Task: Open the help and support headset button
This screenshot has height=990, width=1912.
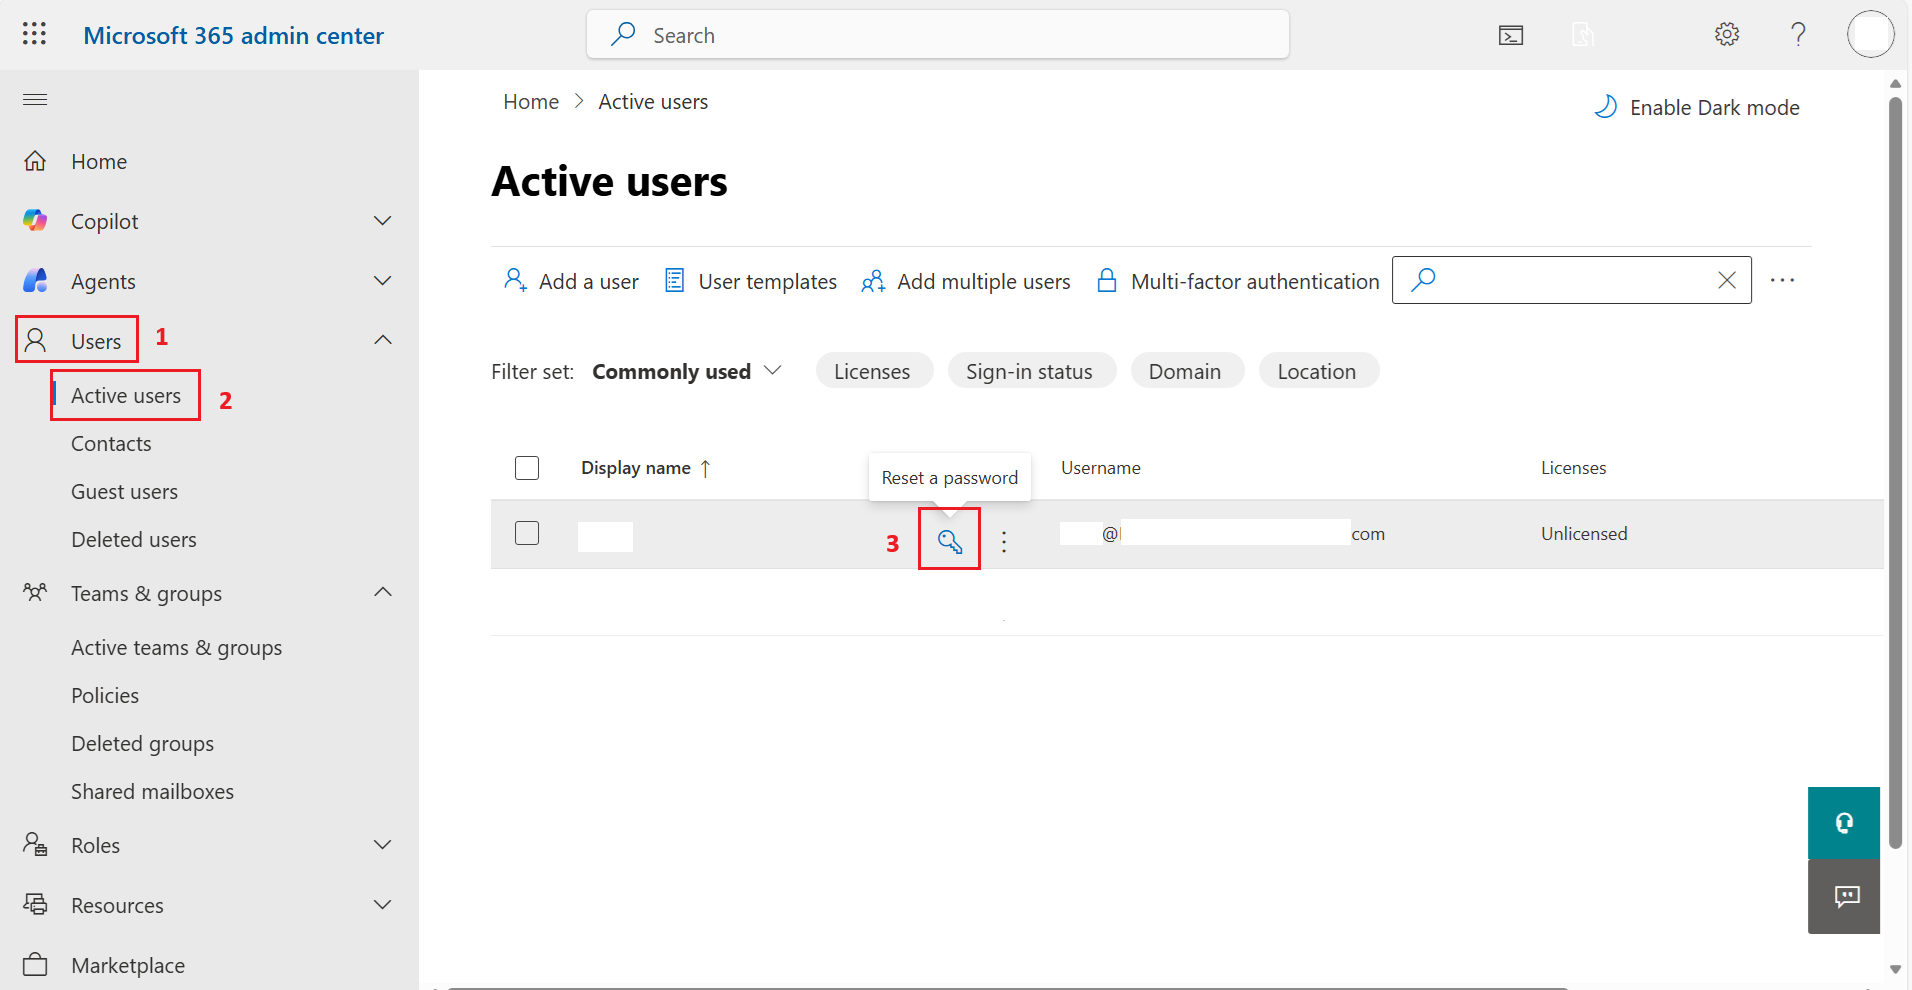Action: pyautogui.click(x=1844, y=823)
